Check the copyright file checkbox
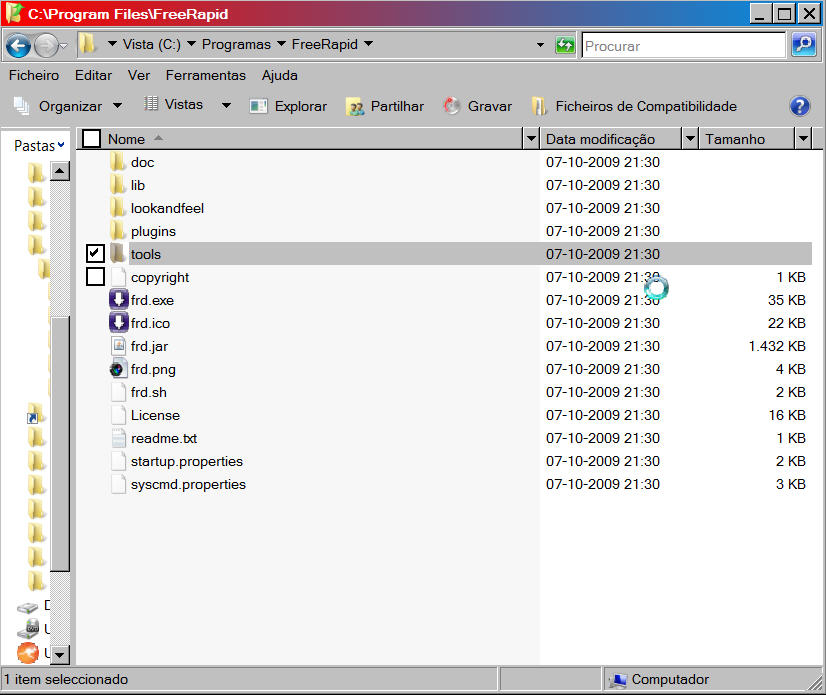826x695 pixels. [95, 277]
